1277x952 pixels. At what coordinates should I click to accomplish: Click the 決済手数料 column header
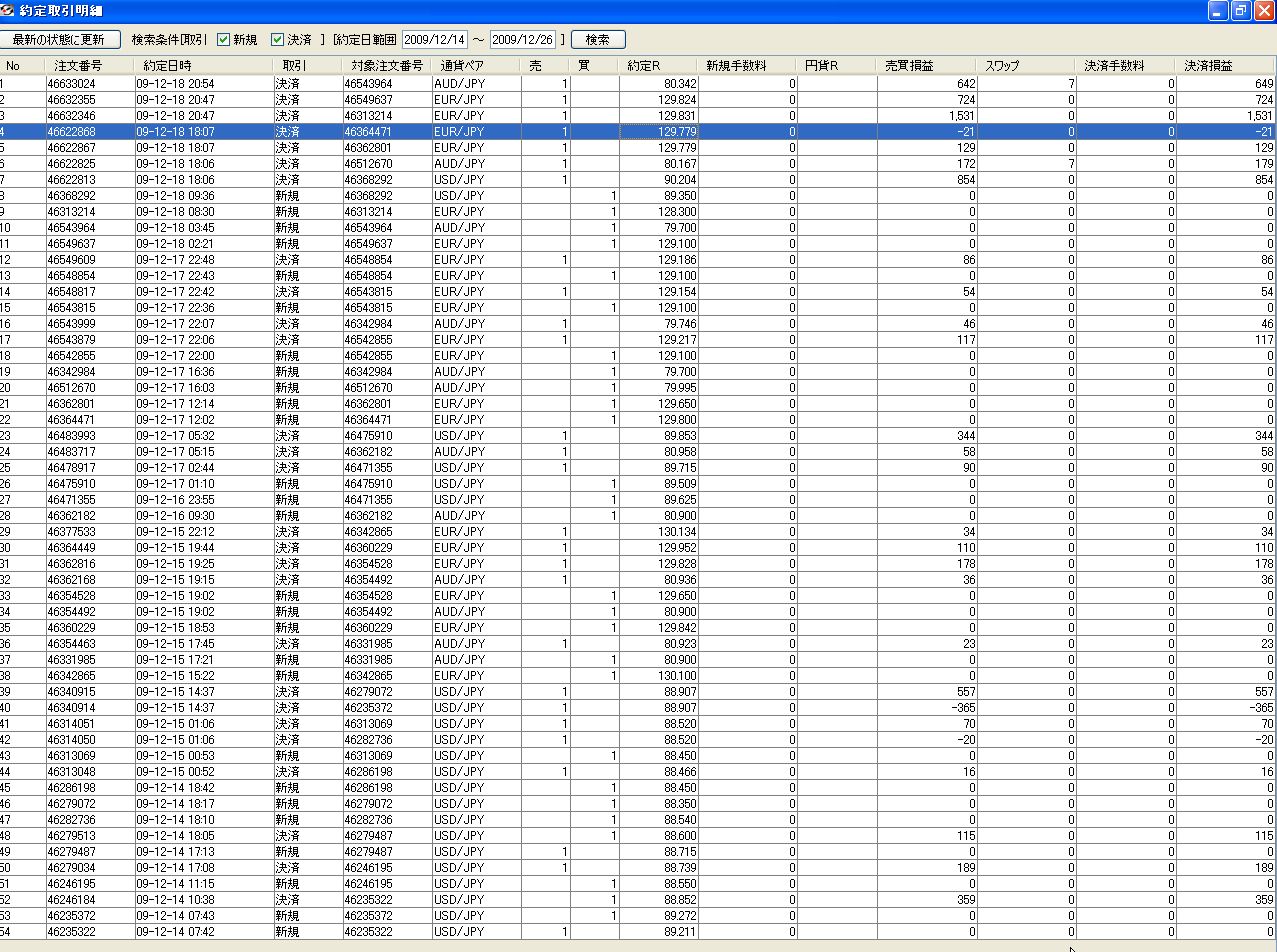(1126, 66)
